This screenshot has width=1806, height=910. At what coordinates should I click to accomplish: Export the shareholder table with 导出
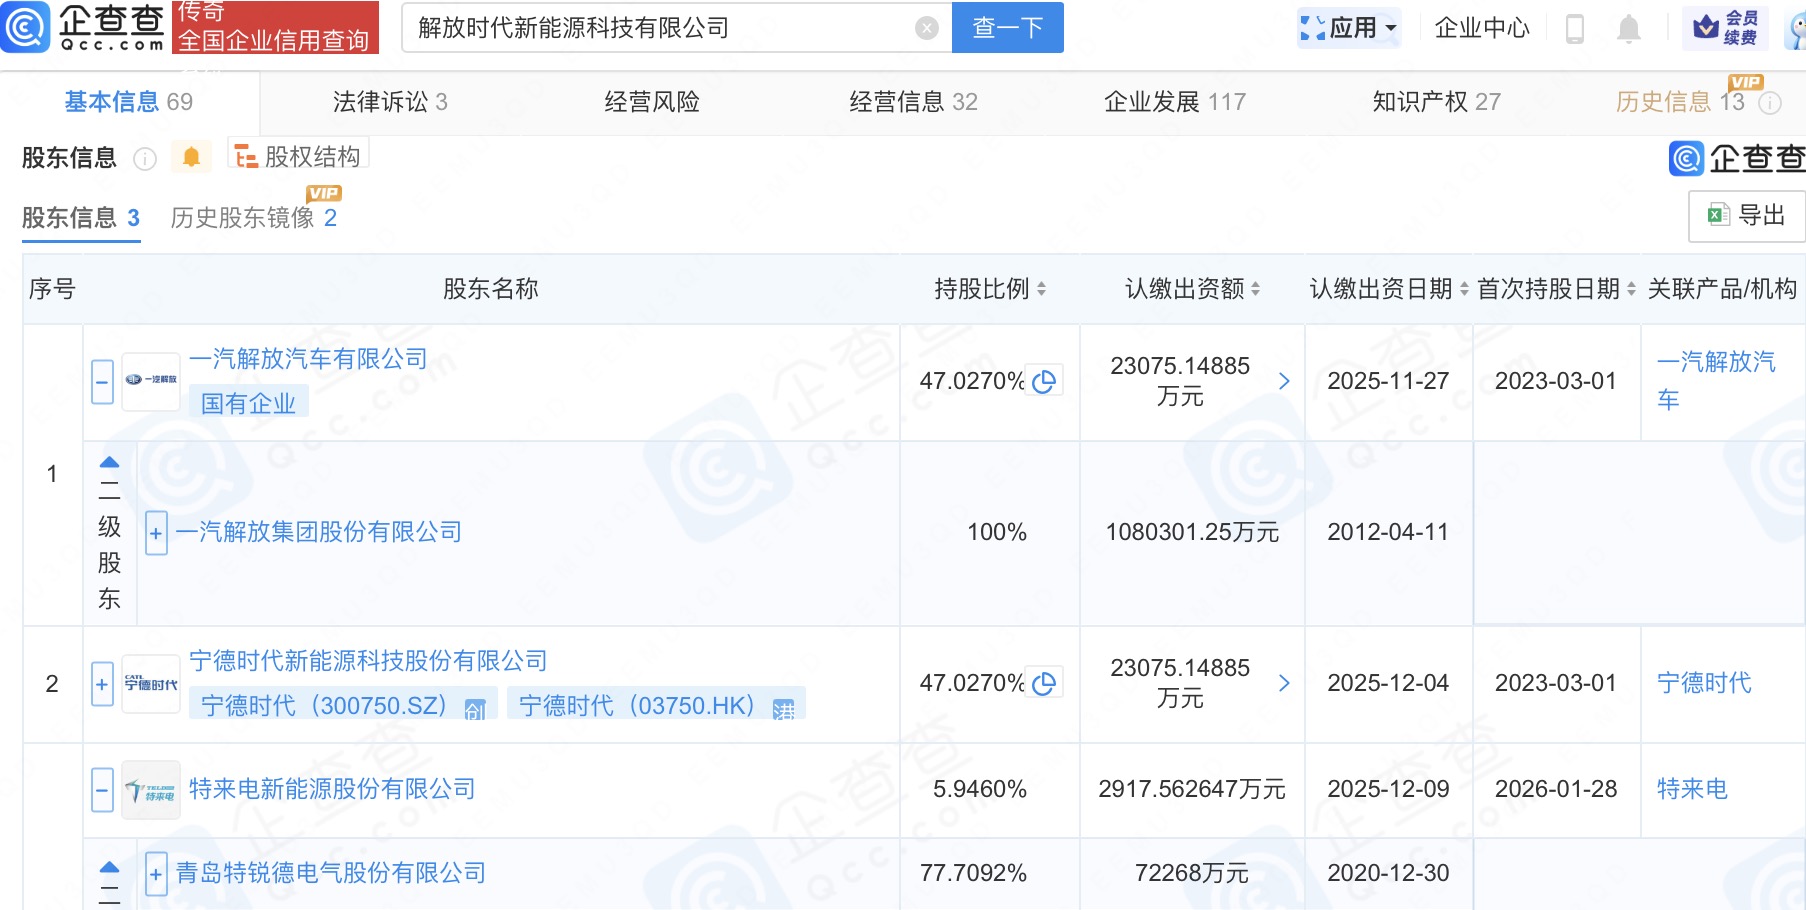(x=1747, y=215)
